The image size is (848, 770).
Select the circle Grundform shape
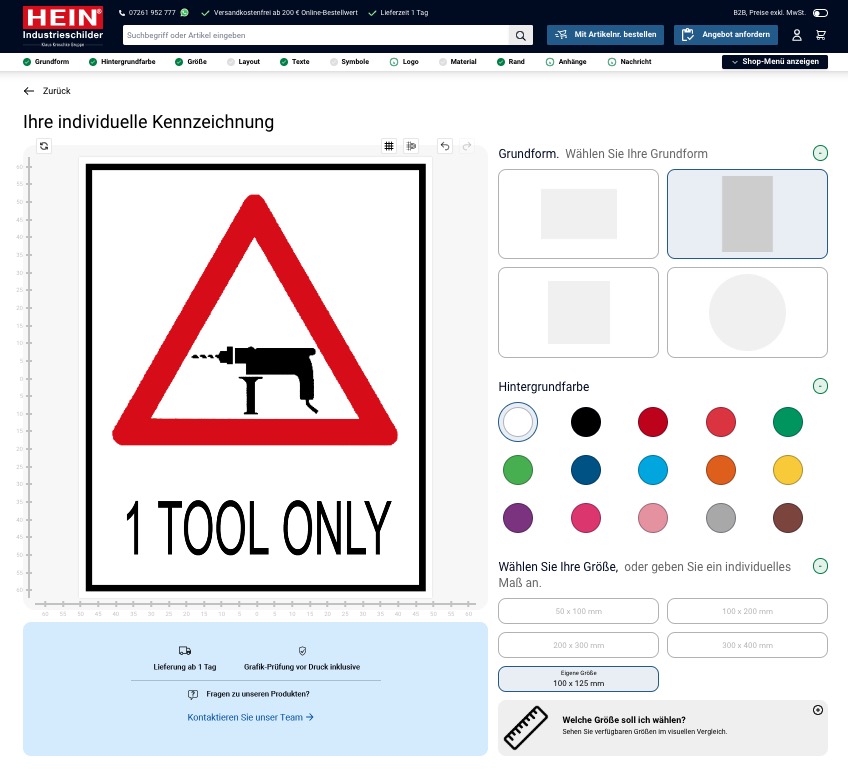[x=747, y=312]
